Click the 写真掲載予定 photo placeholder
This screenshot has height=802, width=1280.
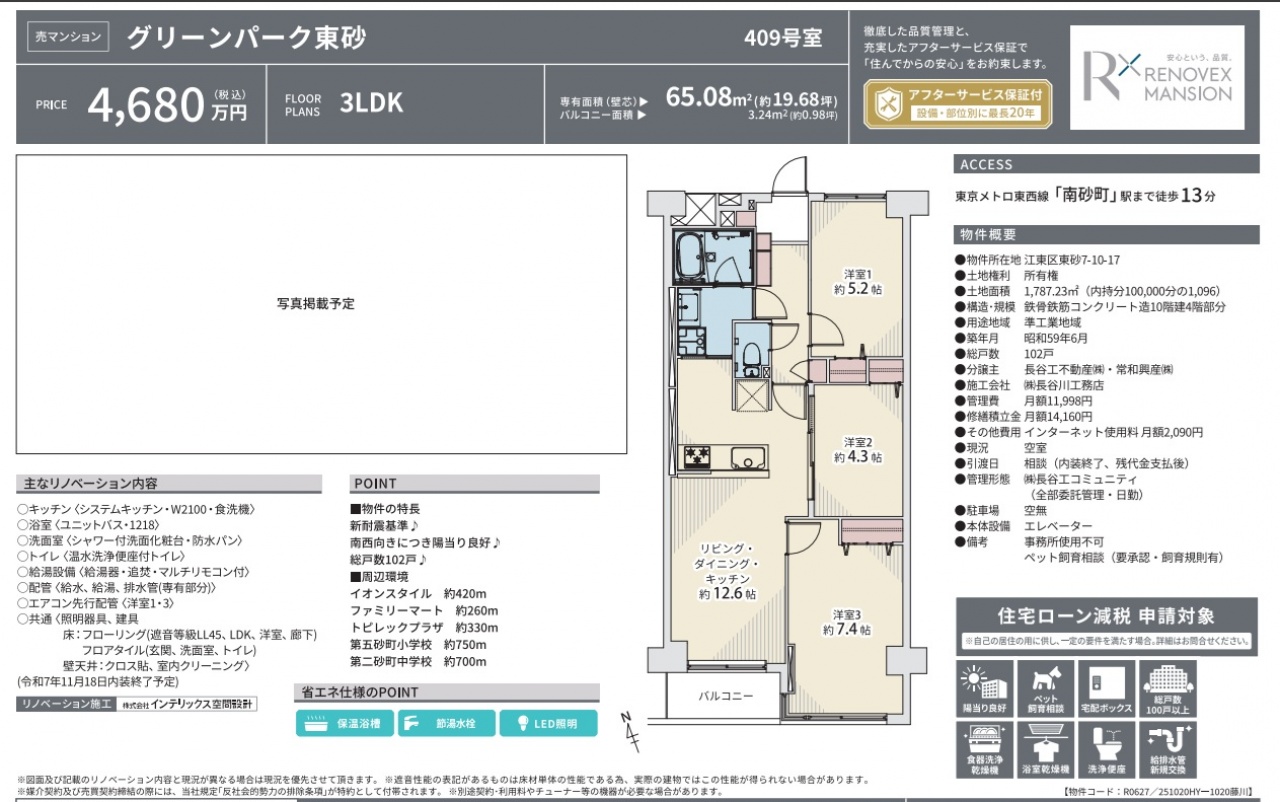pyautogui.click(x=321, y=304)
